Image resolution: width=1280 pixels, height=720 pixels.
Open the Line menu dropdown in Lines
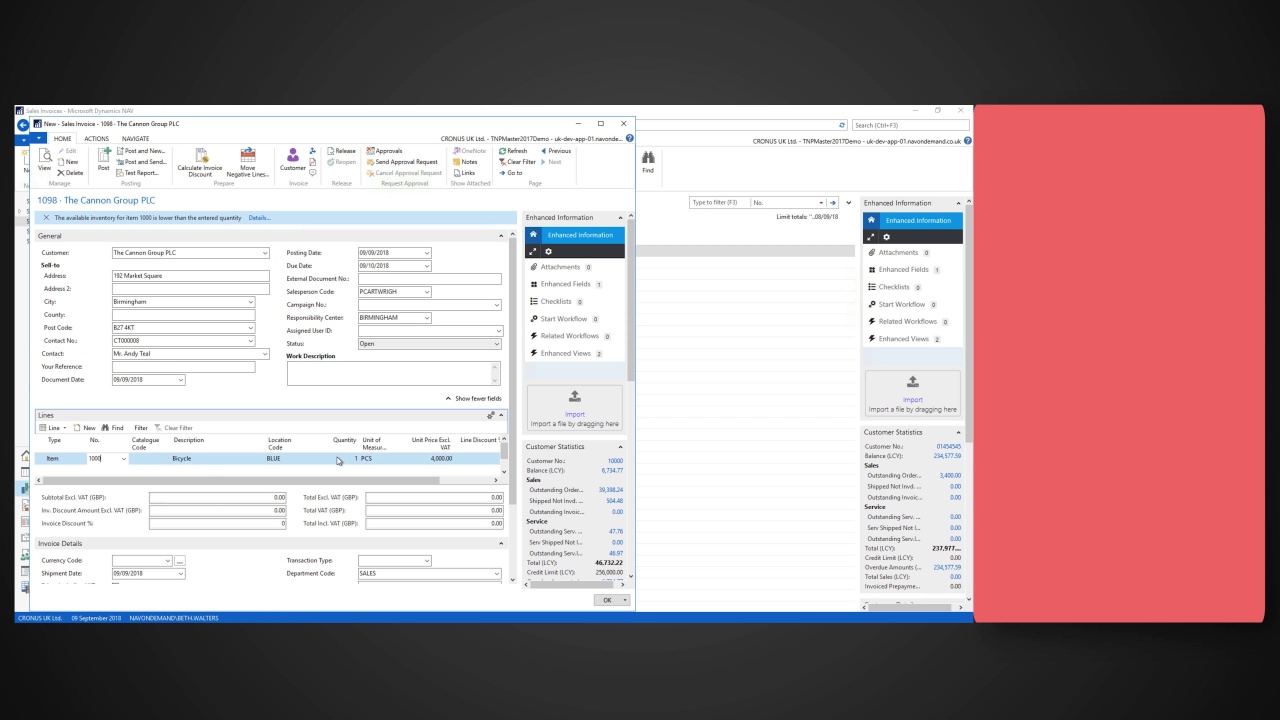(53, 427)
